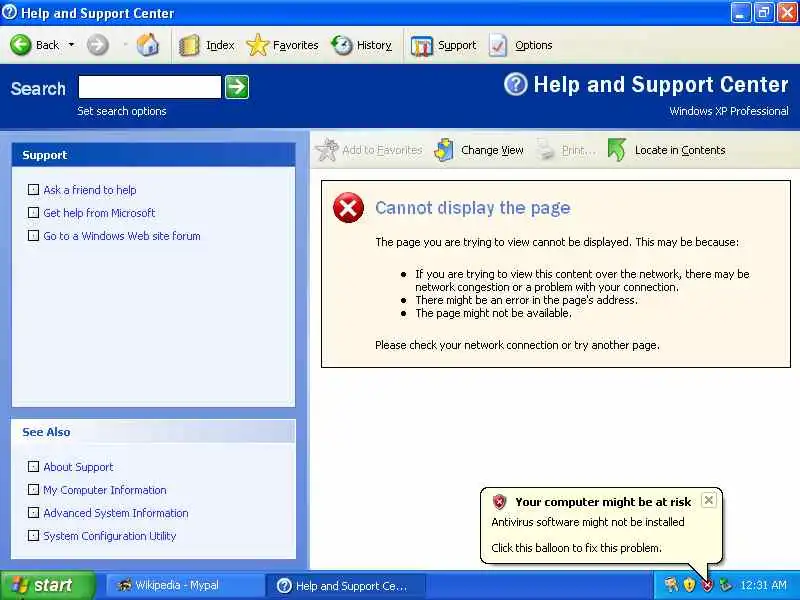Click the bullet box beside About Support
Screen dimensions: 800x600
pyautogui.click(x=33, y=467)
